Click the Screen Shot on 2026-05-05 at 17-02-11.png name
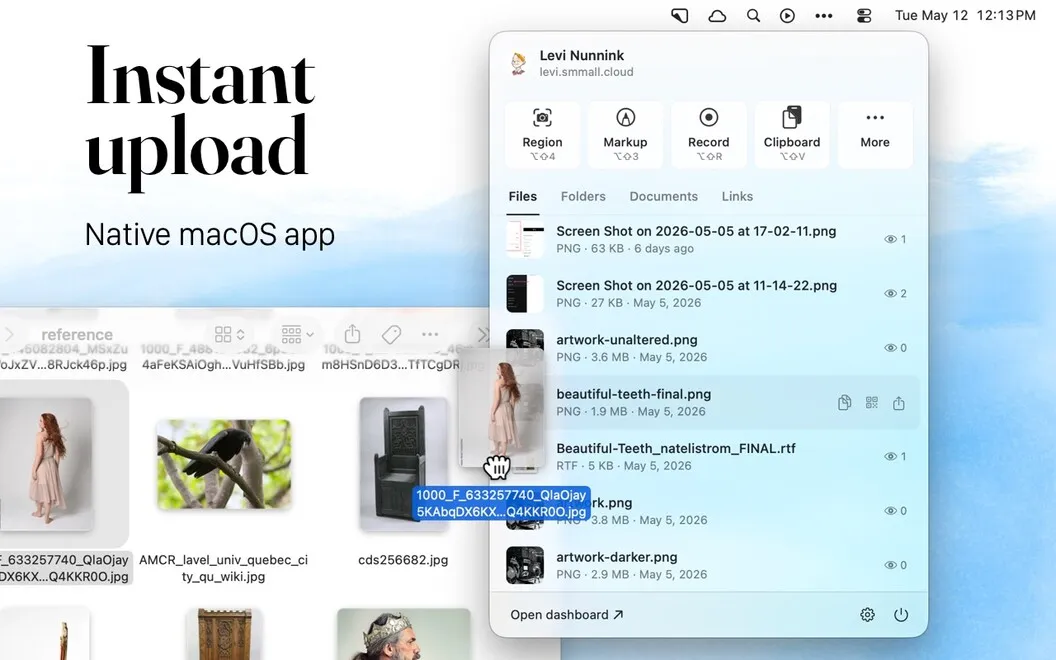This screenshot has height=660, width=1056. (696, 231)
